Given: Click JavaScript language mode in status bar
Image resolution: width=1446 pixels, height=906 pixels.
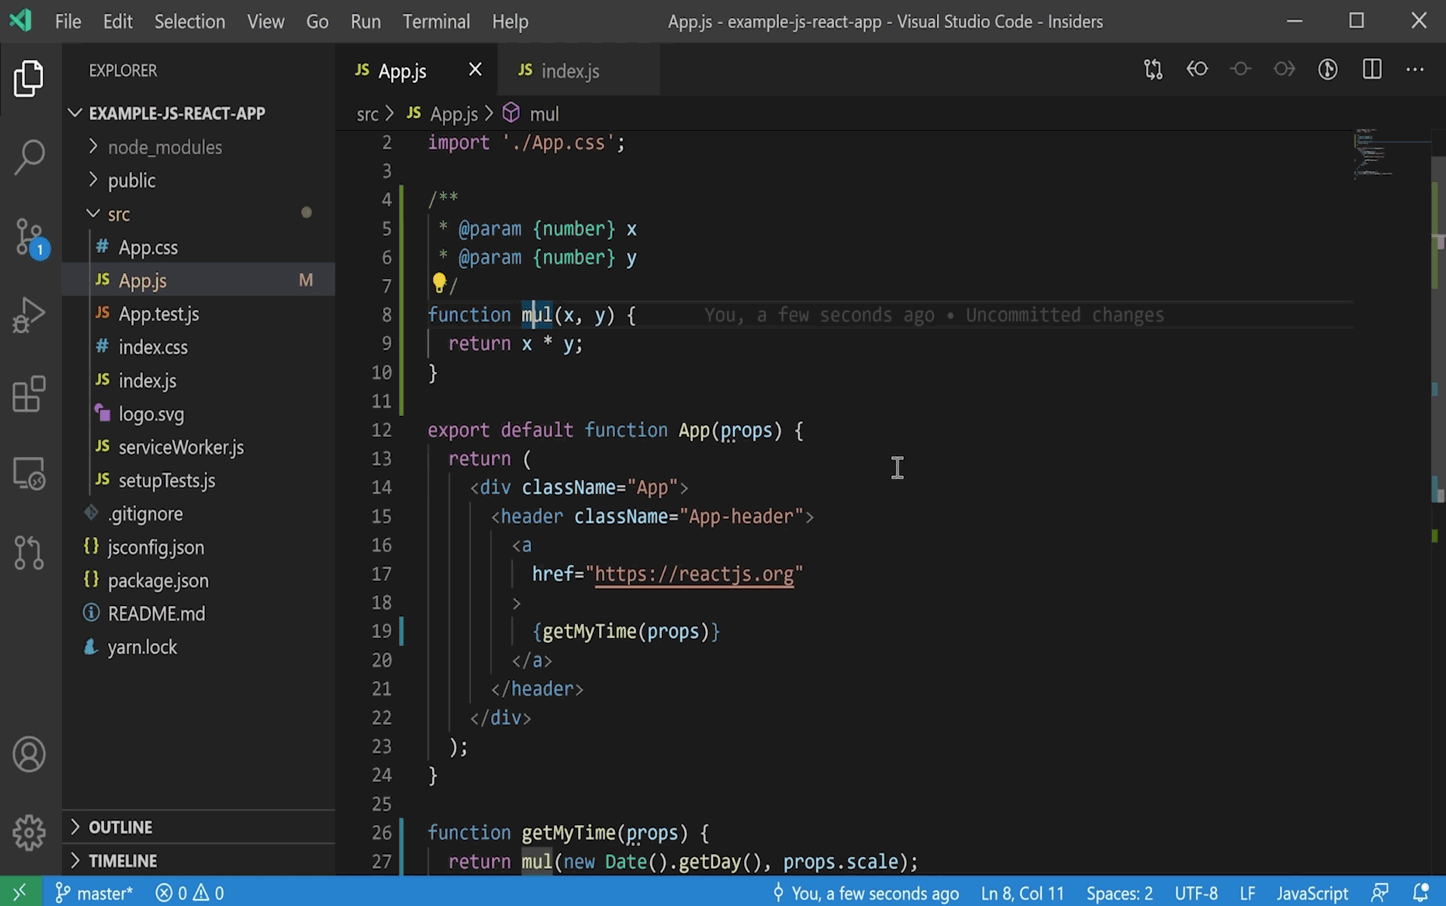Looking at the screenshot, I should coord(1312,893).
